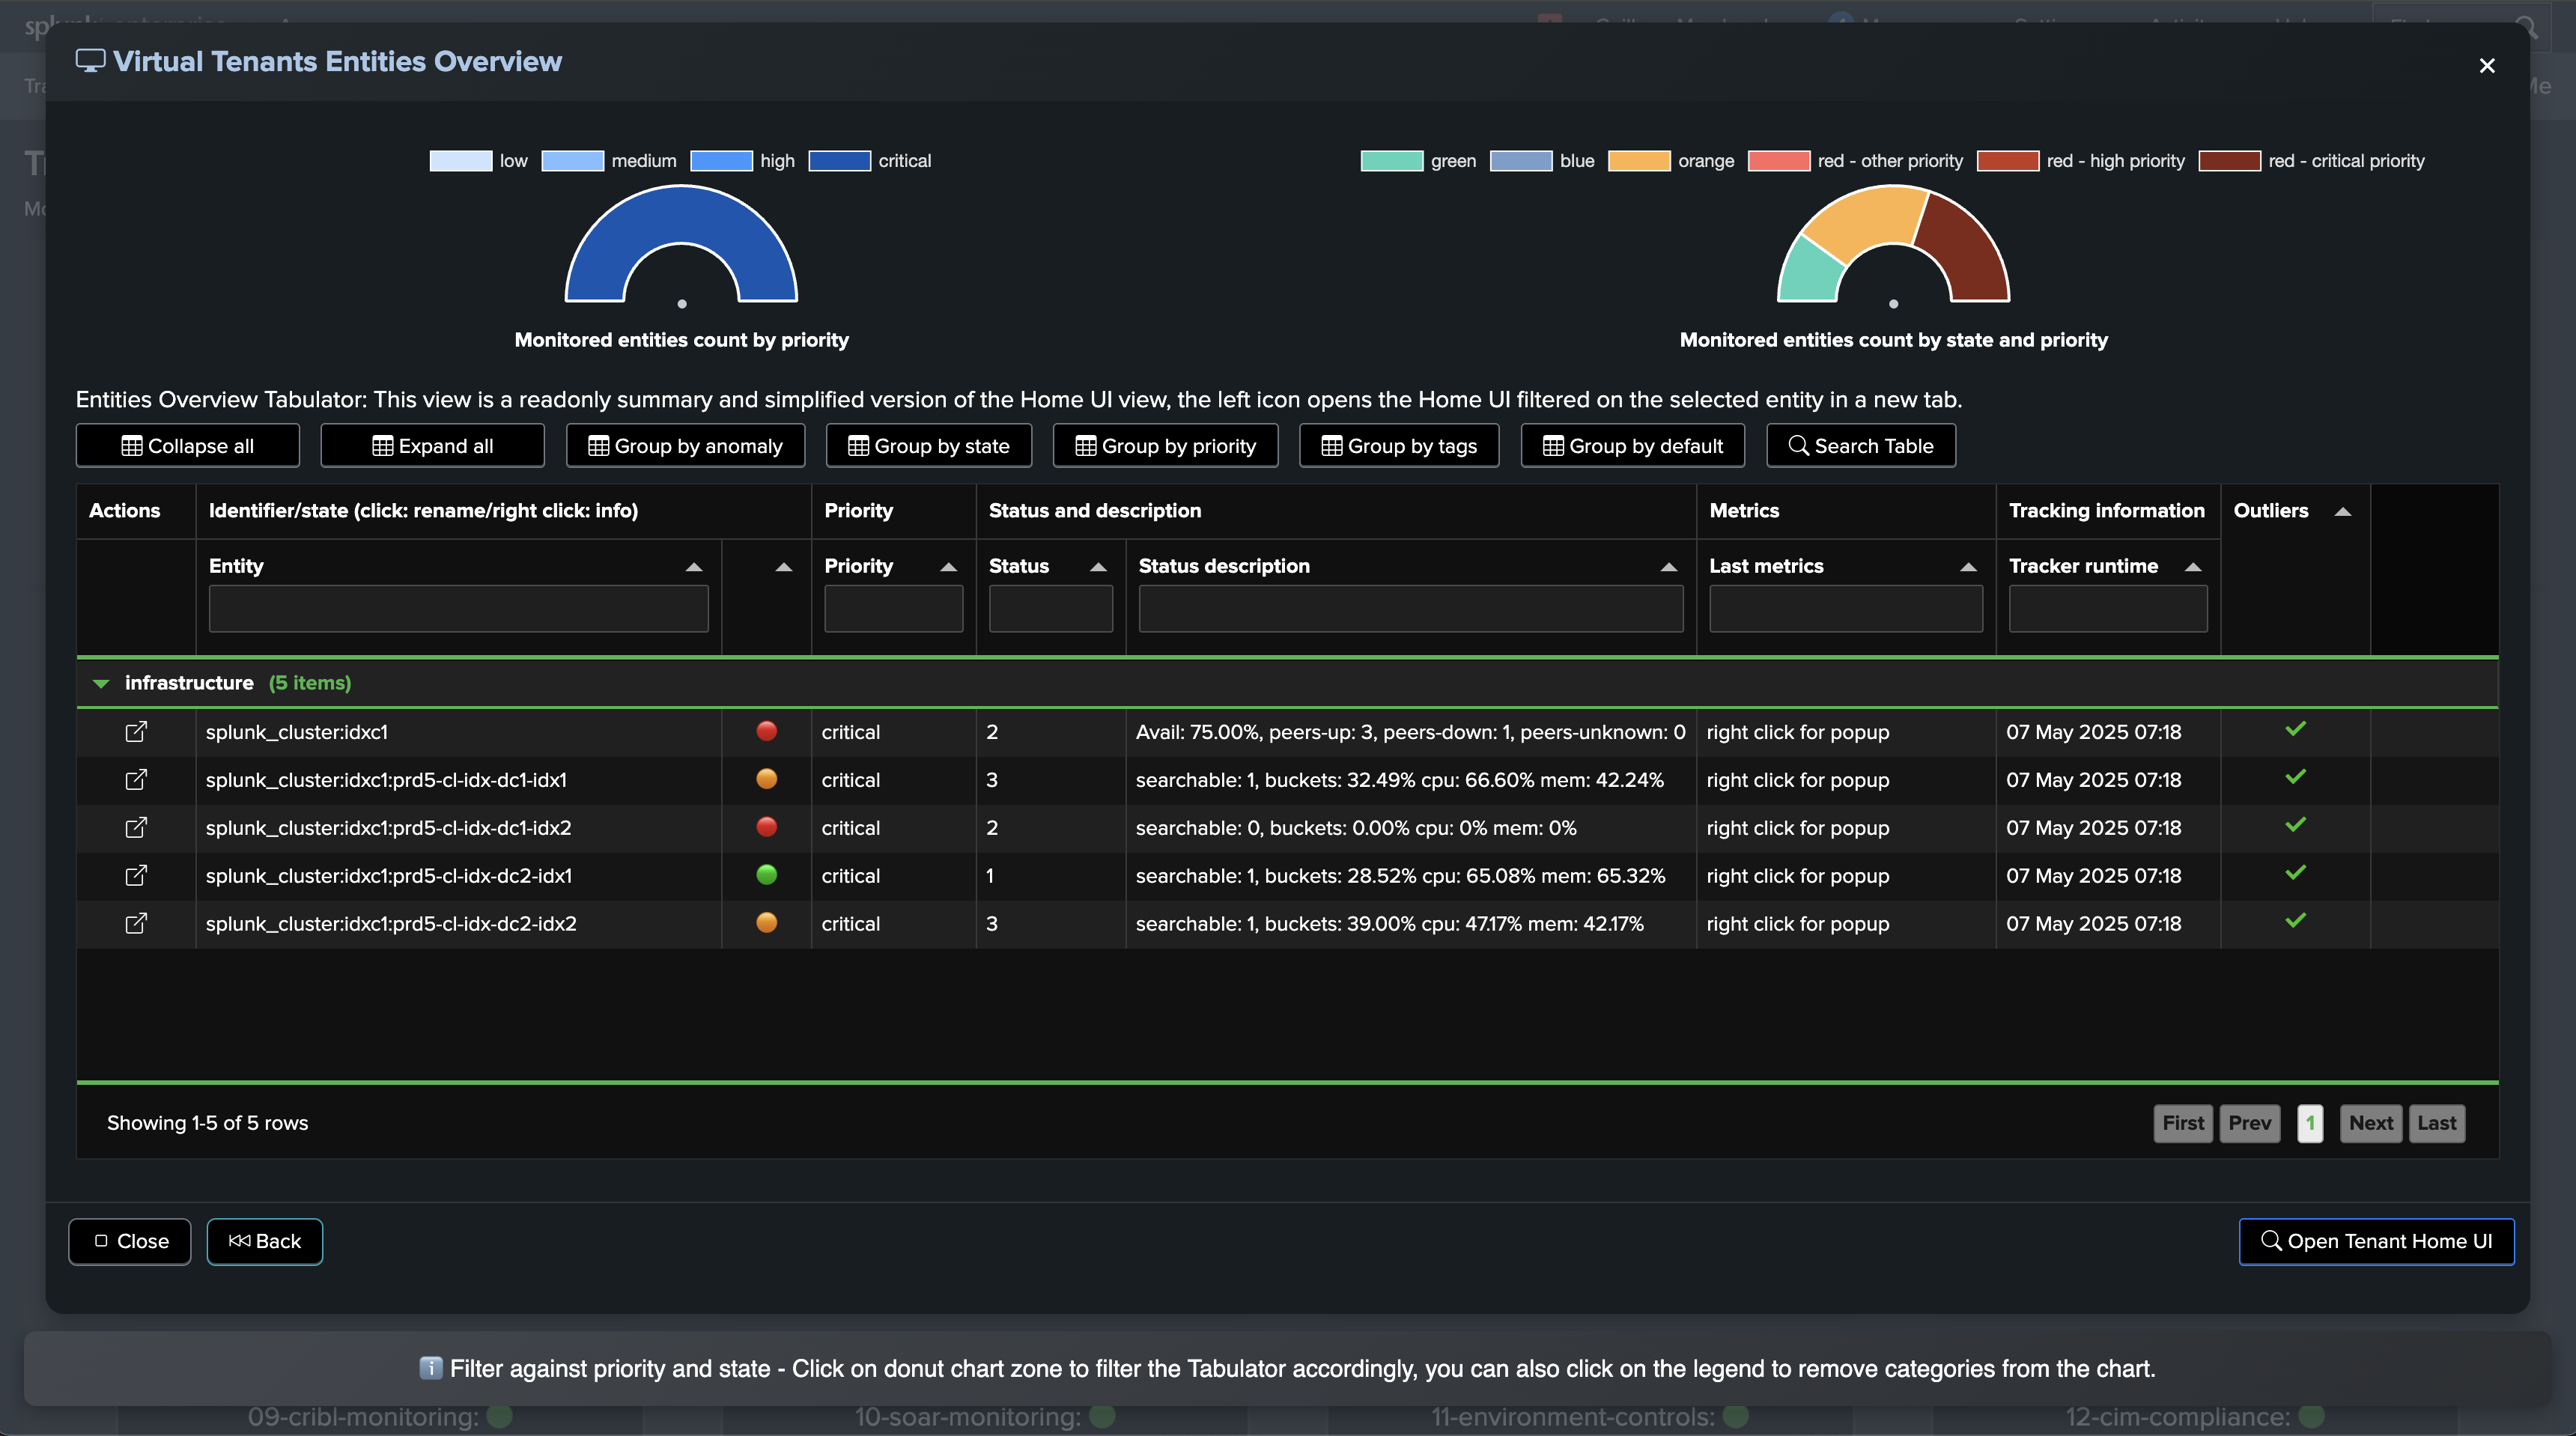The height and width of the screenshot is (1436, 2576).
Task: Open Search Table
Action: click(x=1861, y=446)
